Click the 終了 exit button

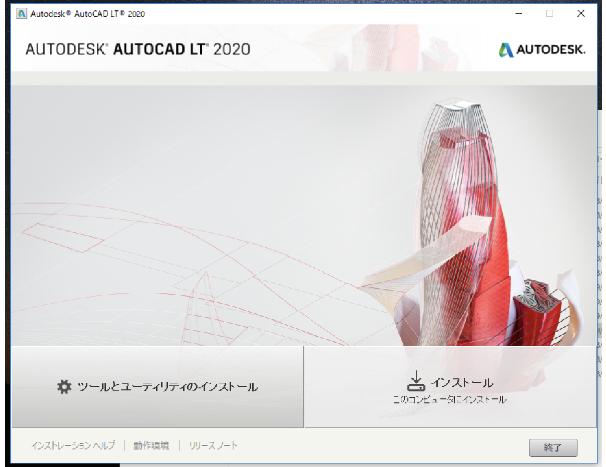[553, 448]
